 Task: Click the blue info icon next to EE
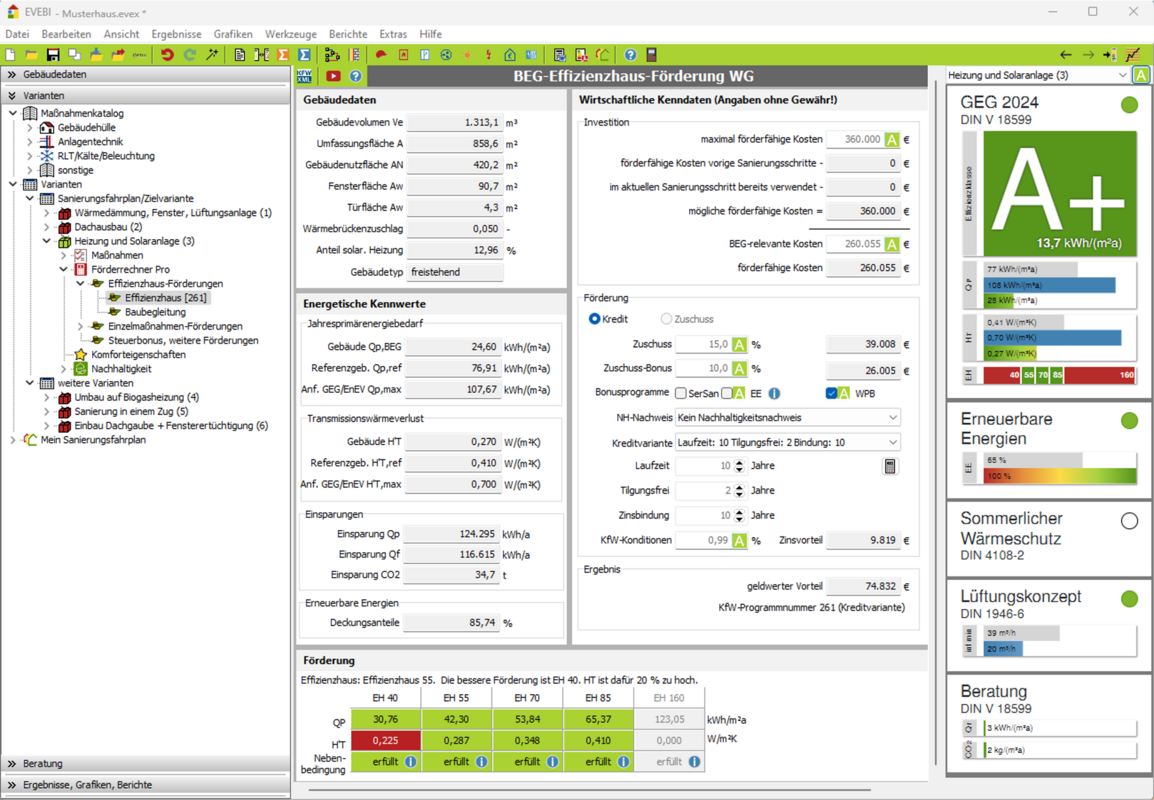click(774, 394)
